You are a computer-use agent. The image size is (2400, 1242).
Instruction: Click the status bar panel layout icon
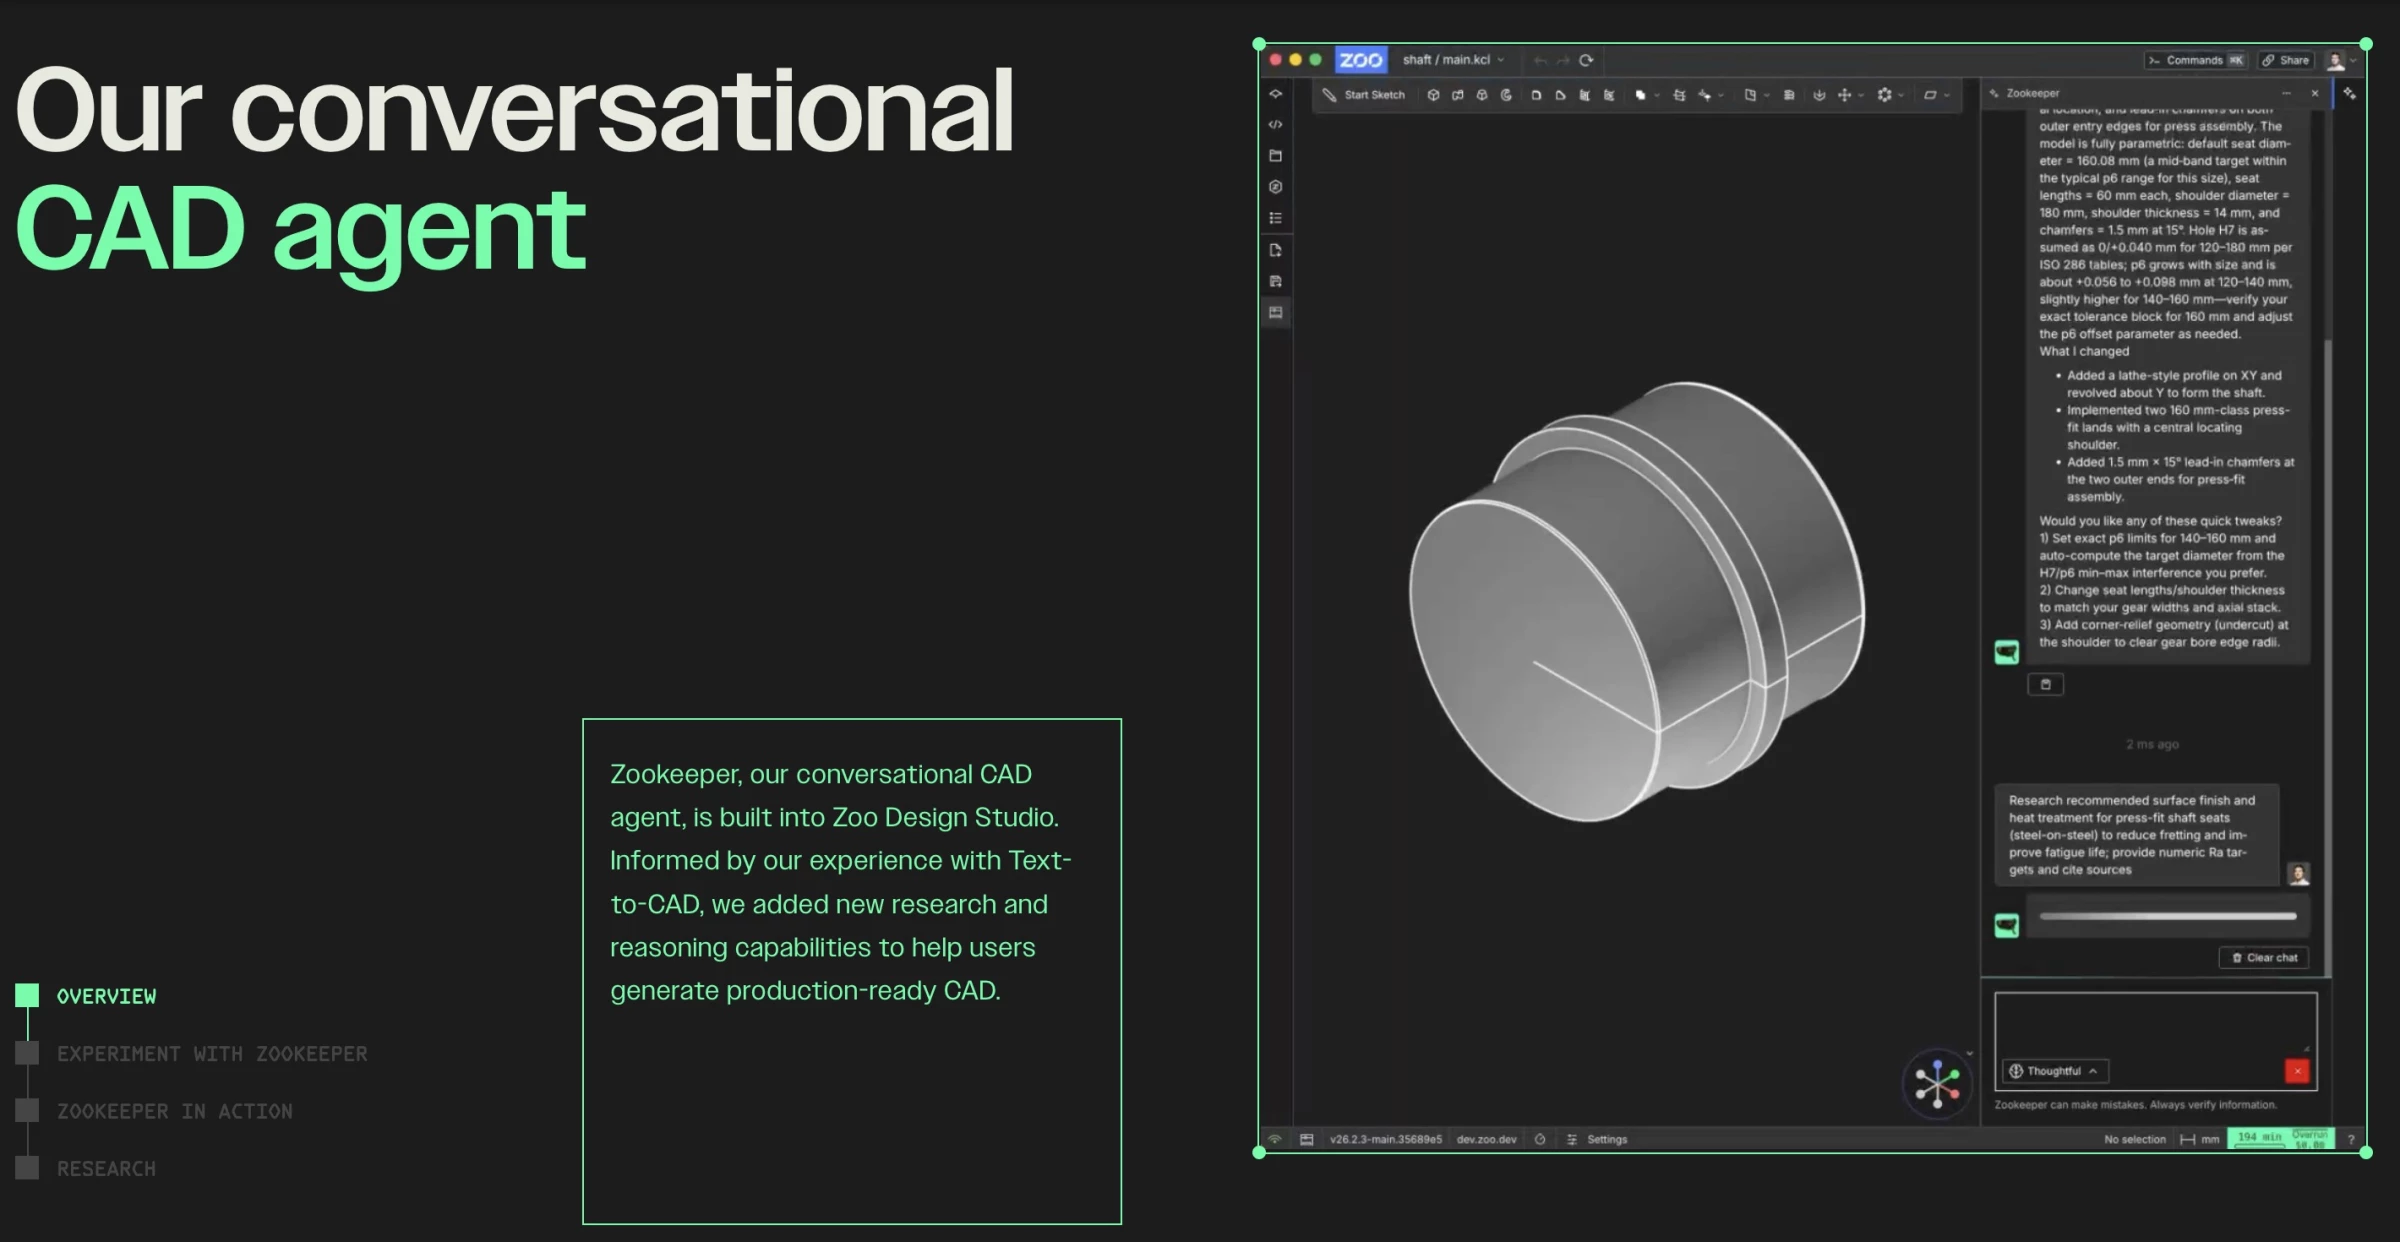(x=1306, y=1139)
